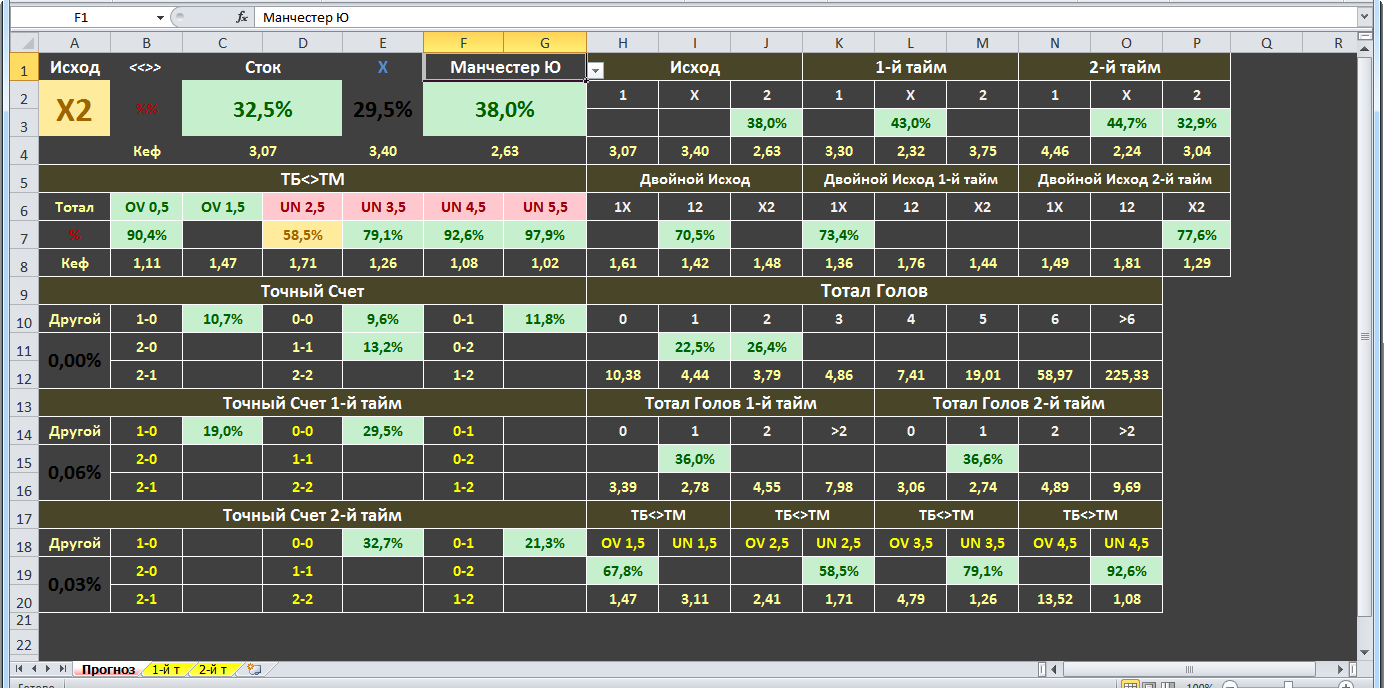
Task: Click the <<>> cell in column B
Action: tap(146, 67)
